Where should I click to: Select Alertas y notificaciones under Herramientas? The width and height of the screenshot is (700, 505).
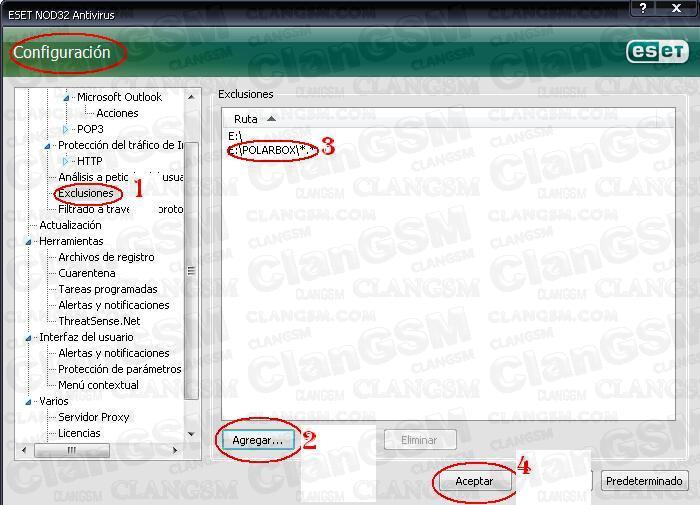[114, 305]
